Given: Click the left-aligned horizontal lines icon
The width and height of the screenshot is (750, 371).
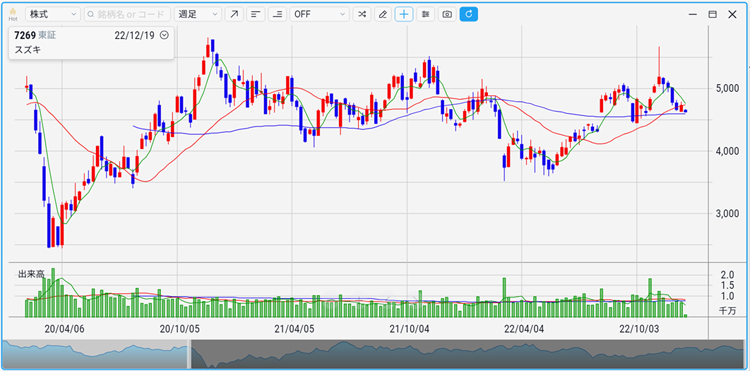Looking at the screenshot, I should tap(255, 14).
